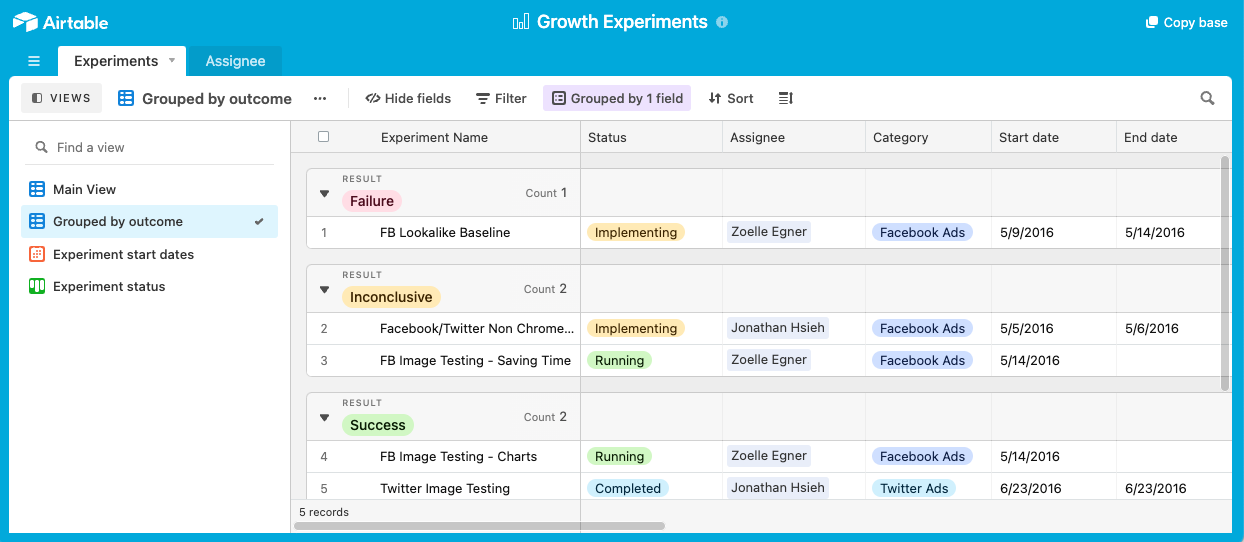Open the Hide fields button
Screen dimensions: 1244x542
coord(408,98)
